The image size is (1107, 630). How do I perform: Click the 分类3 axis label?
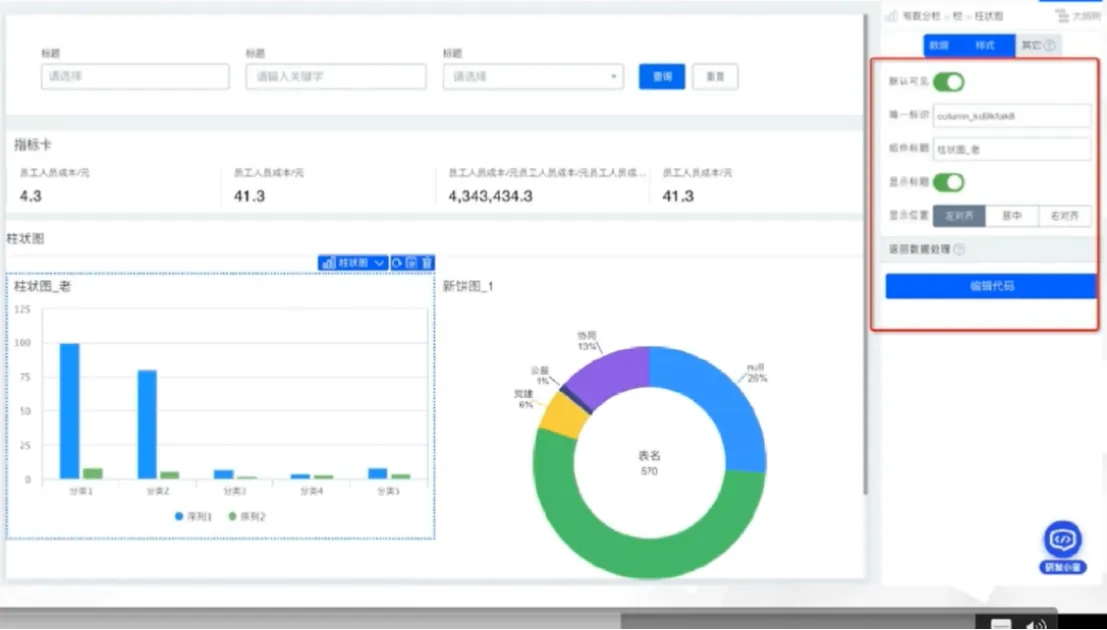tap(234, 491)
